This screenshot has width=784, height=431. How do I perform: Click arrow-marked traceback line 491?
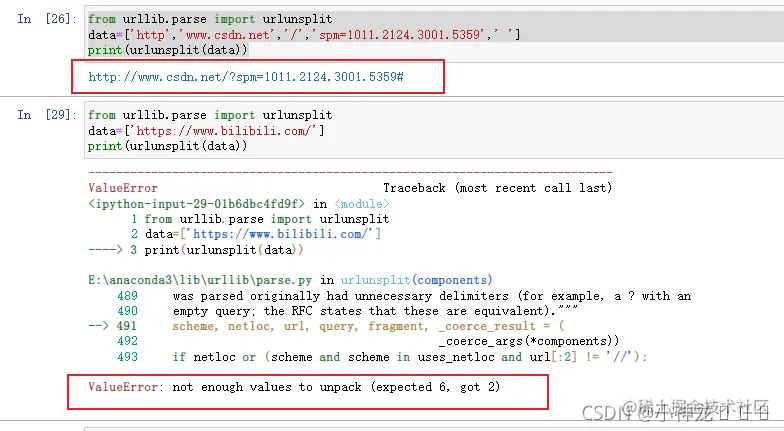click(x=326, y=326)
